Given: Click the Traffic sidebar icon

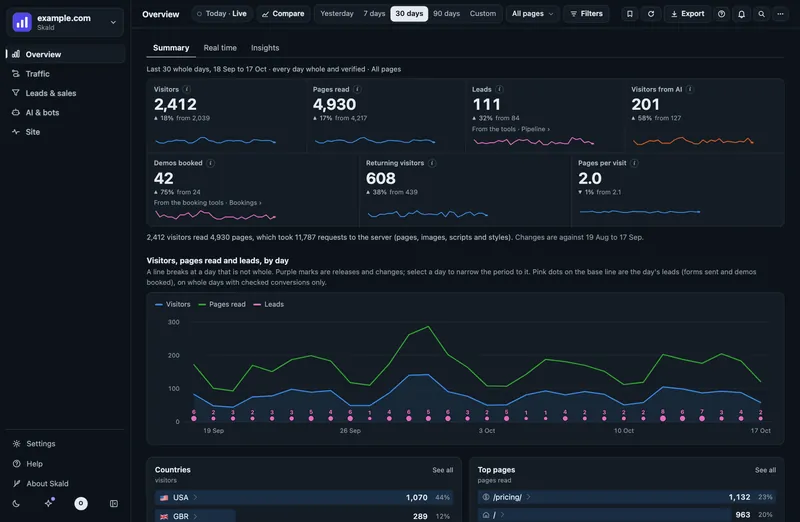Looking at the screenshot, I should [16, 73].
